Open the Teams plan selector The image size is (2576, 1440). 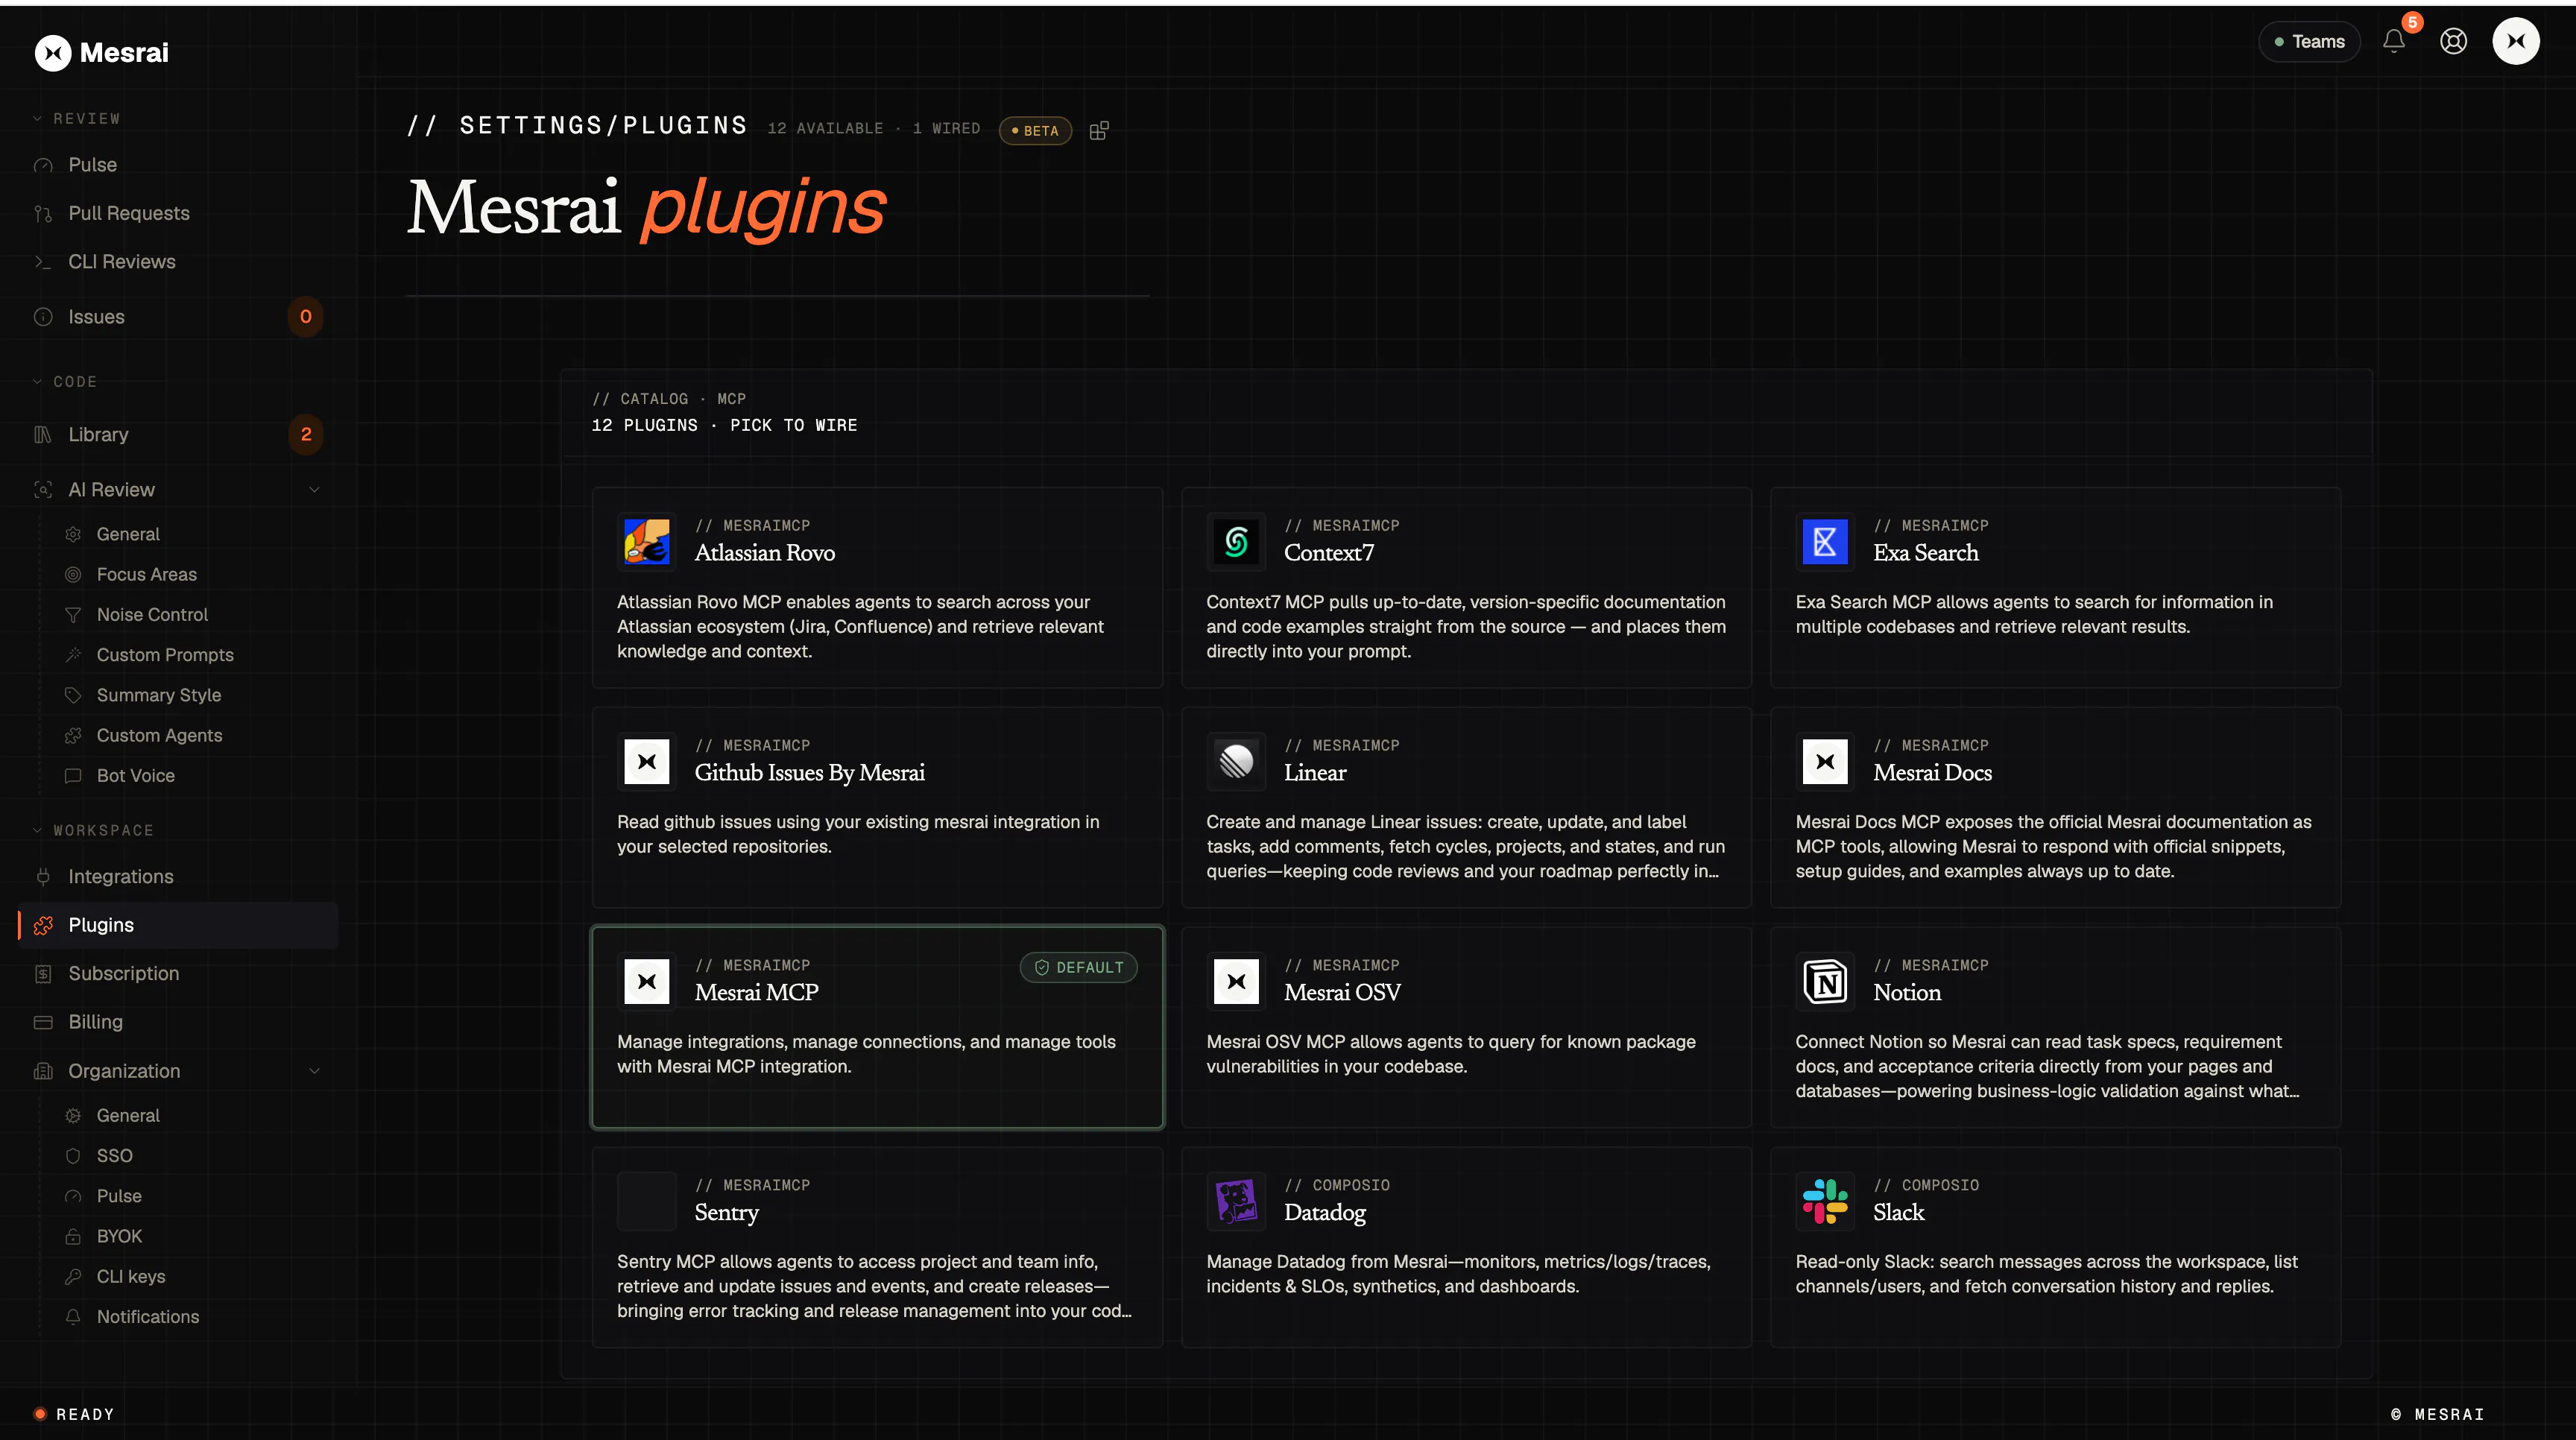[2309, 41]
